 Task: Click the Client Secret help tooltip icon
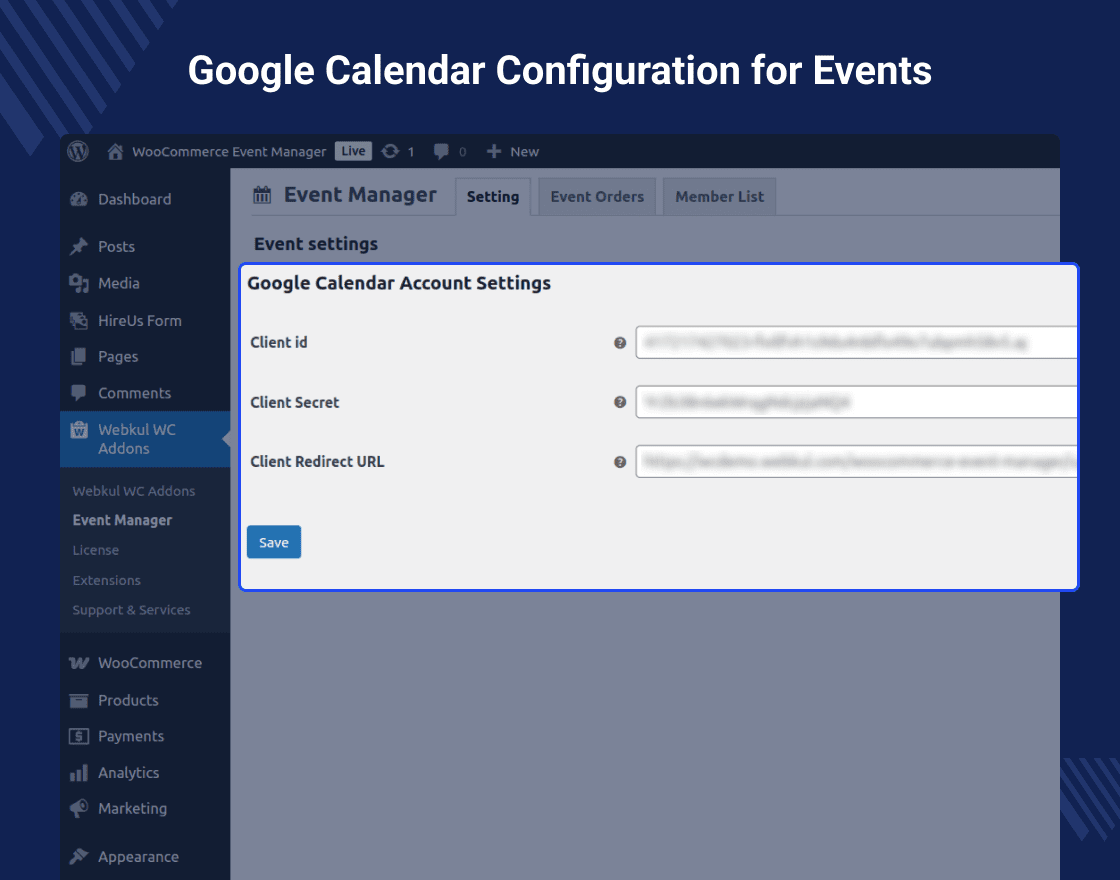point(620,402)
